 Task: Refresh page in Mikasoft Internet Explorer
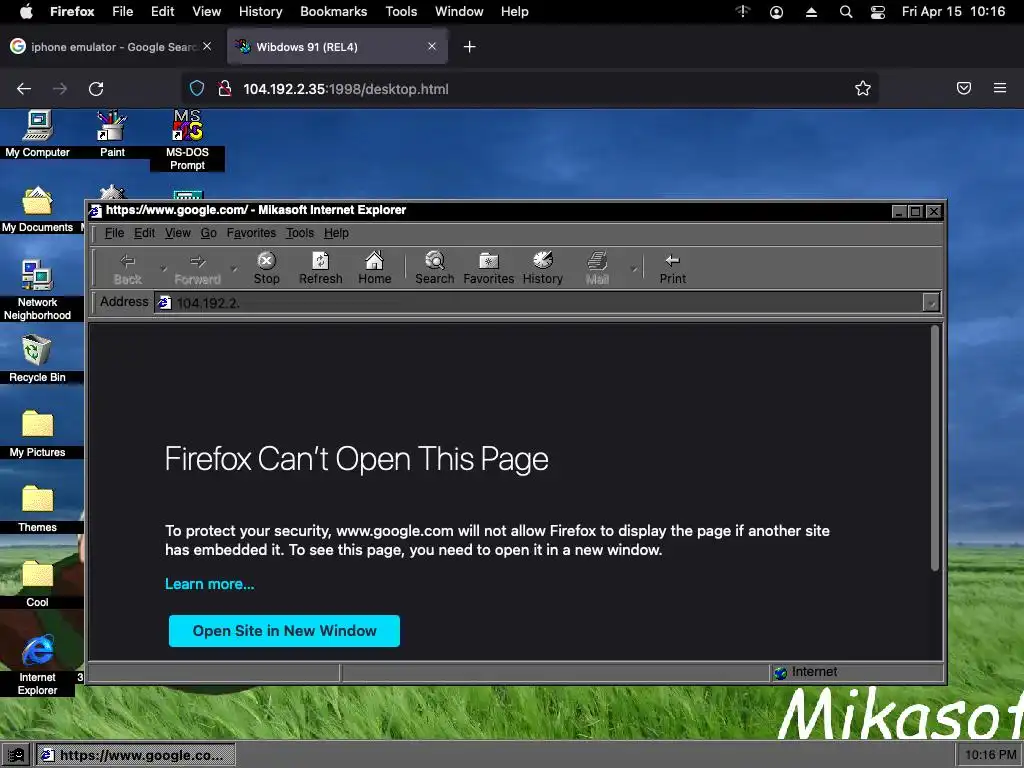321,268
